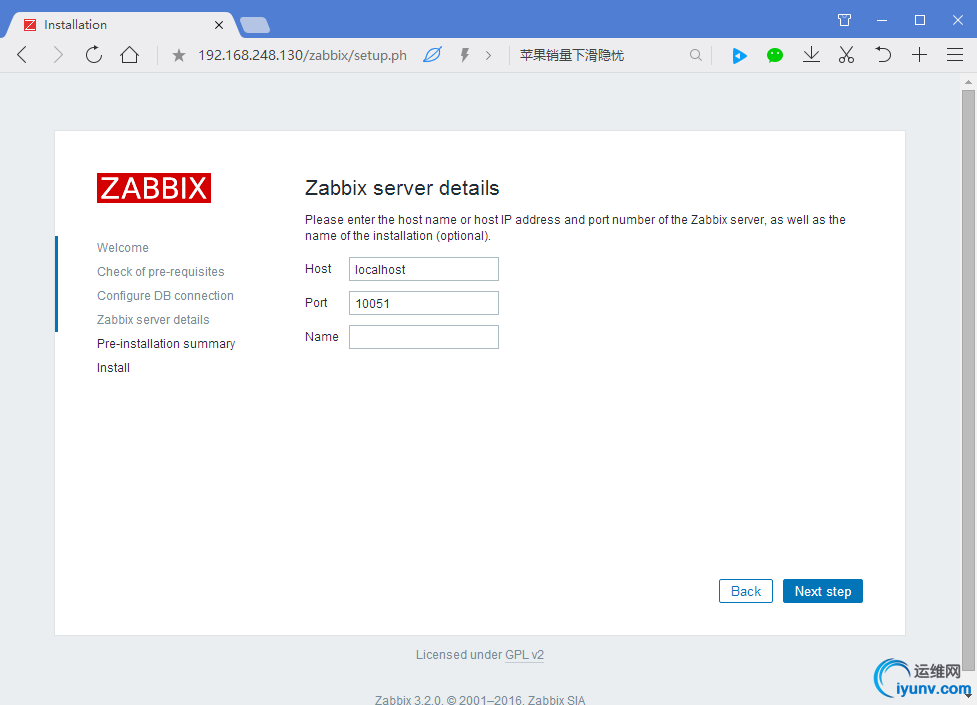
Task: Go back to the previous page
Action: point(22,55)
